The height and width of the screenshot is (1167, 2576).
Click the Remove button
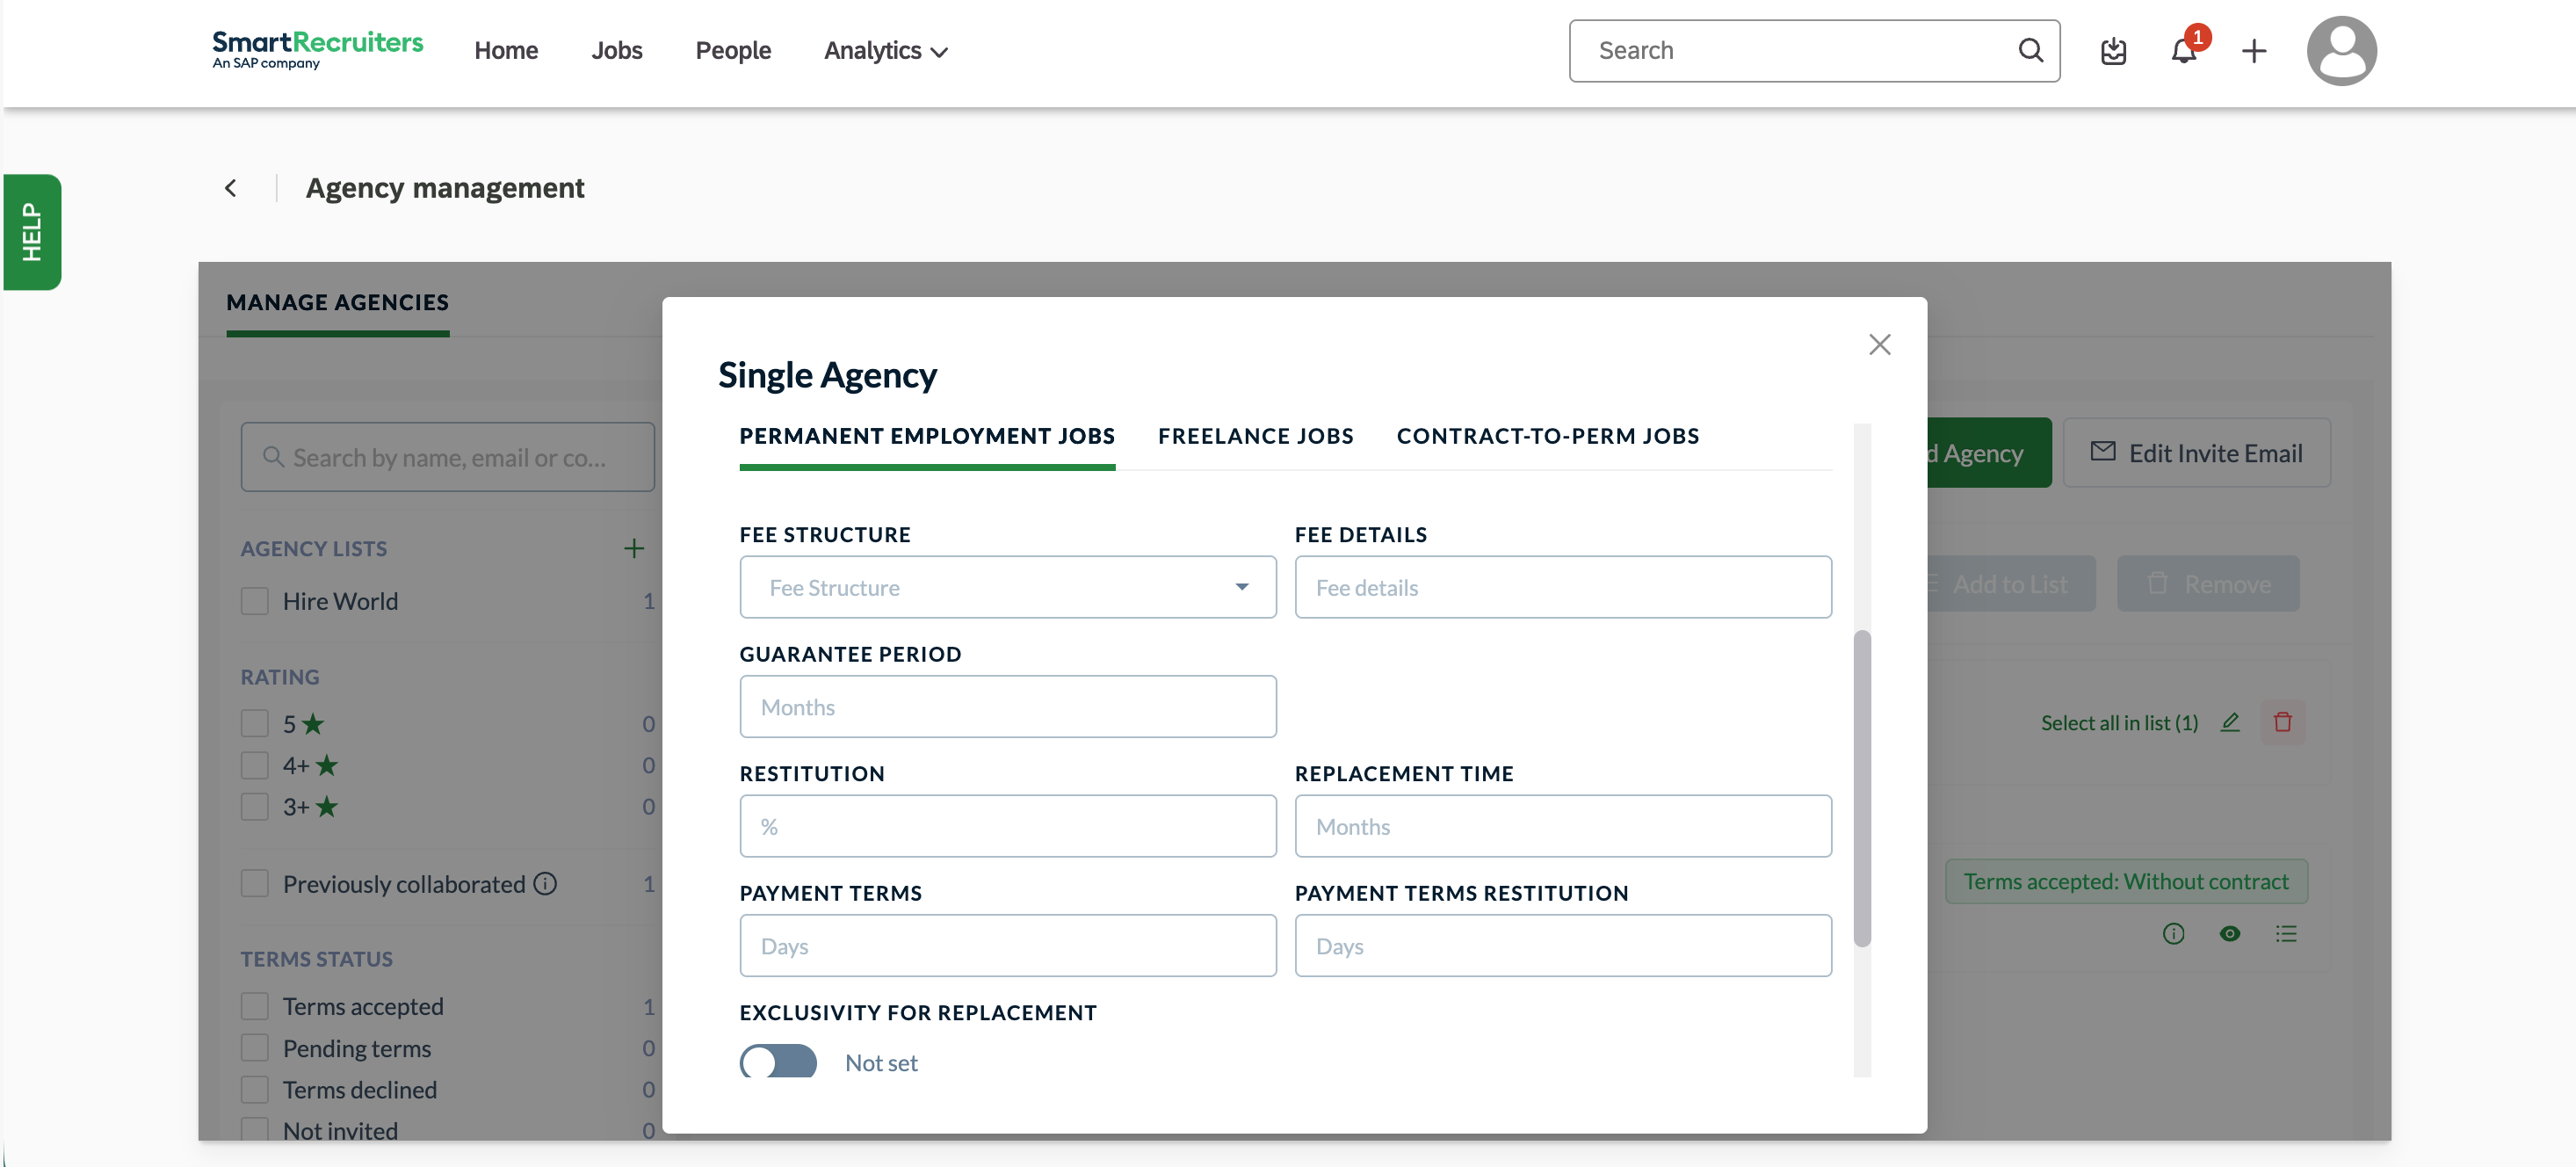[x=2208, y=584]
